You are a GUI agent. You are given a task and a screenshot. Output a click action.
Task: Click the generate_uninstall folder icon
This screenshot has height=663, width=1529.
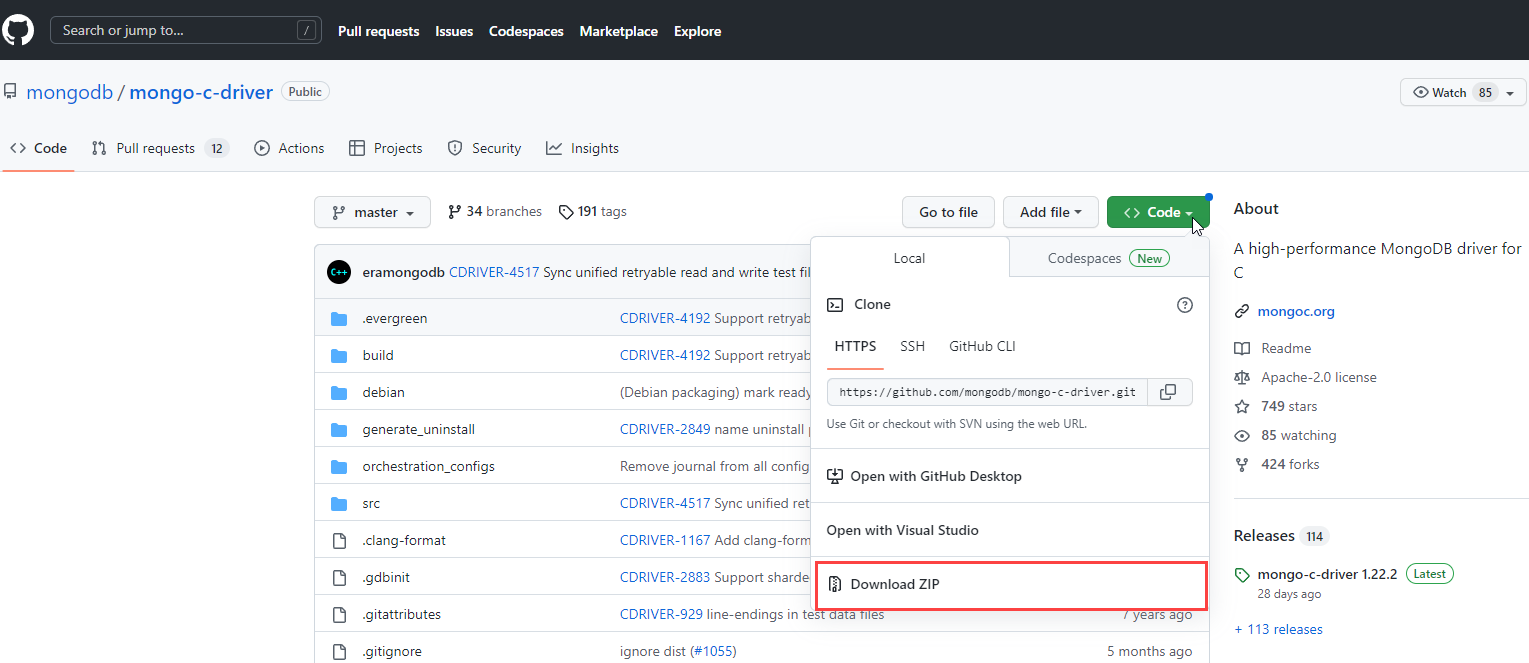[x=339, y=430]
